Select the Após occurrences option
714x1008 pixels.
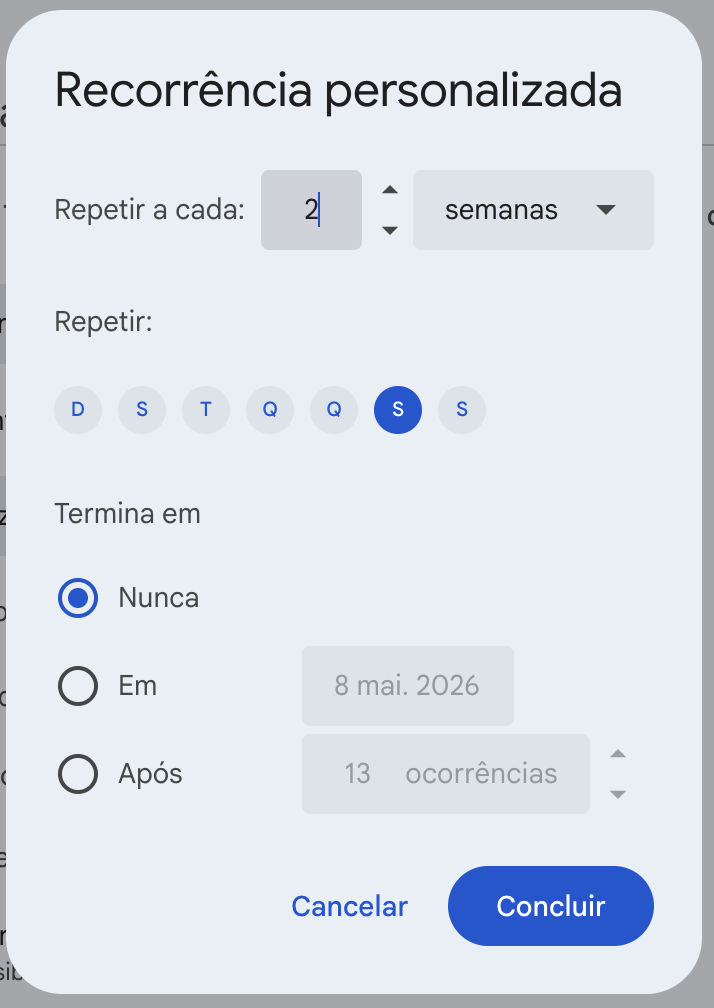pos(78,773)
